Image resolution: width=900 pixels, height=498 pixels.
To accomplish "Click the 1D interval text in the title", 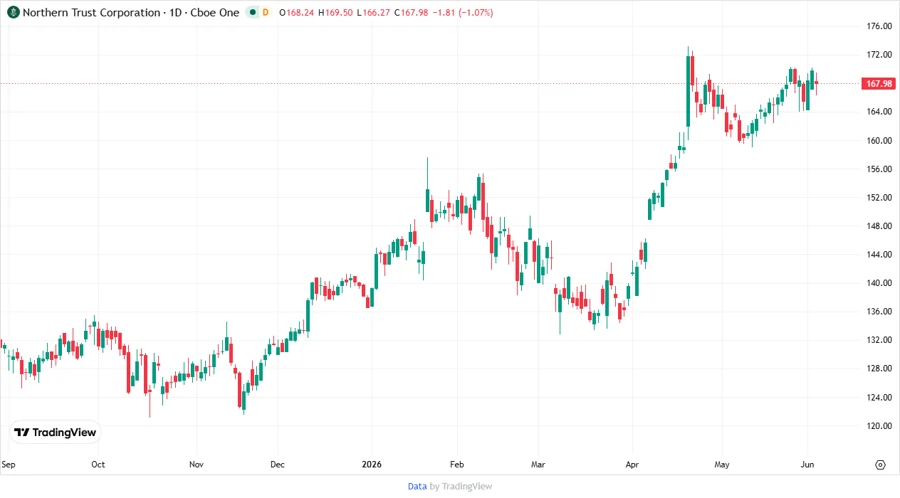I will [x=176, y=12].
